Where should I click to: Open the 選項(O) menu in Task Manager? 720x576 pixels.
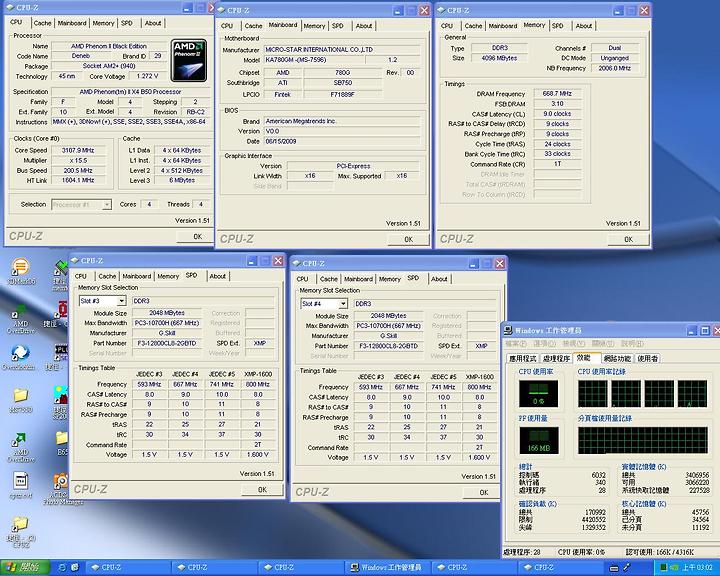pyautogui.click(x=544, y=344)
